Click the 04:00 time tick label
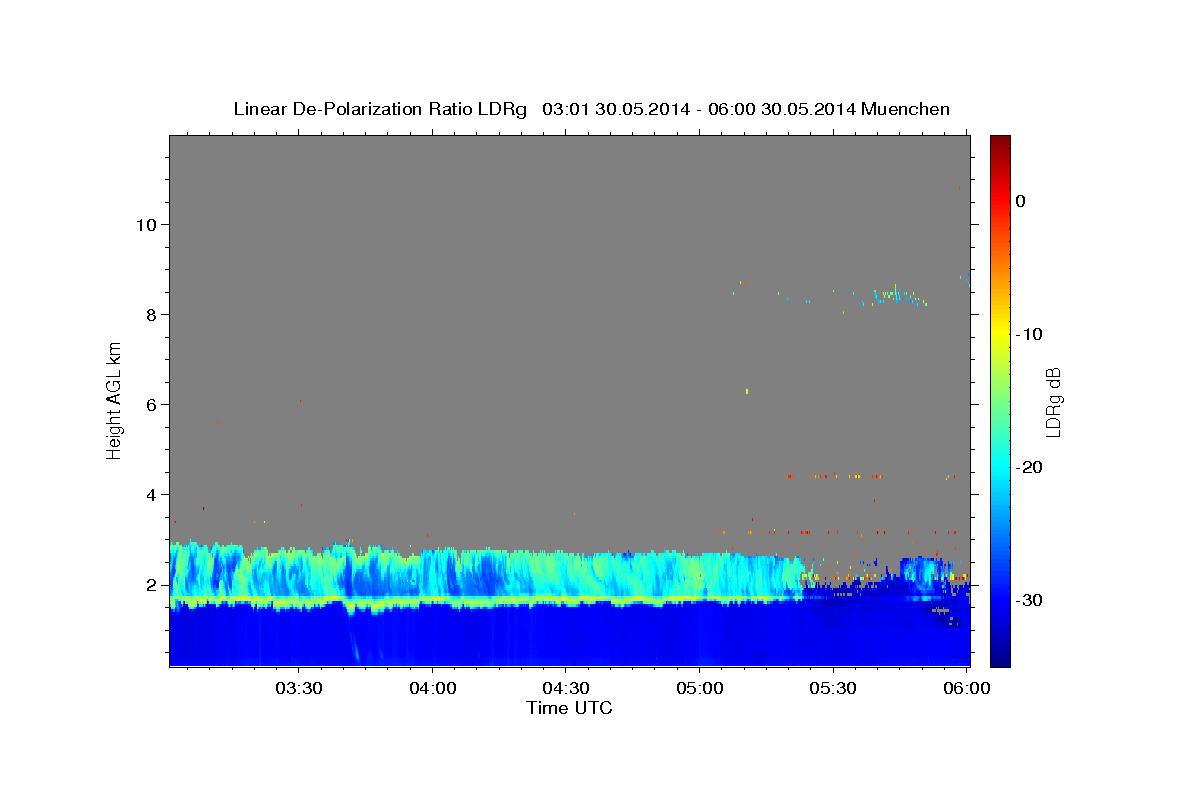This screenshot has height=800, width=1200. pyautogui.click(x=433, y=689)
